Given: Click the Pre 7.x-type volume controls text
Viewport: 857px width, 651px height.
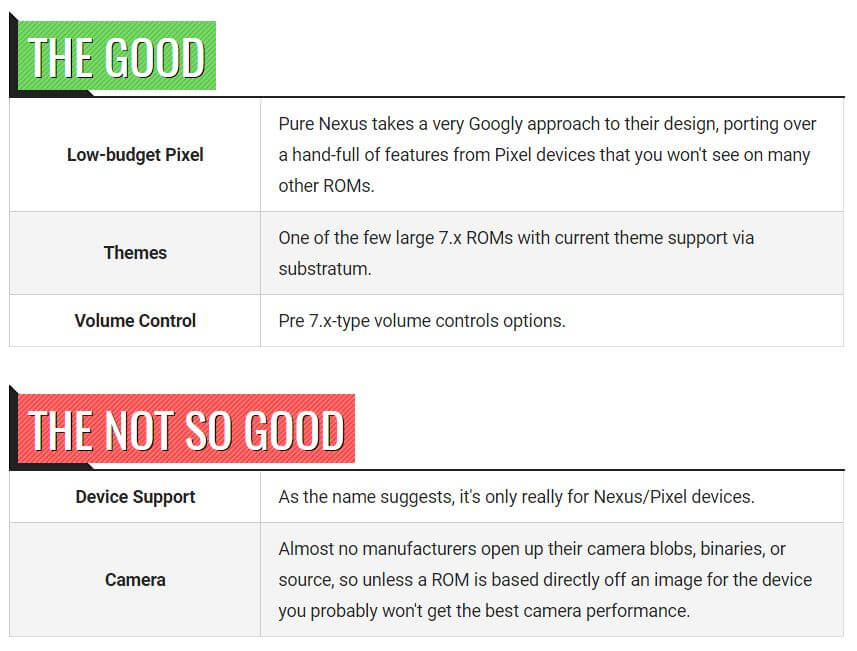Looking at the screenshot, I should (421, 321).
